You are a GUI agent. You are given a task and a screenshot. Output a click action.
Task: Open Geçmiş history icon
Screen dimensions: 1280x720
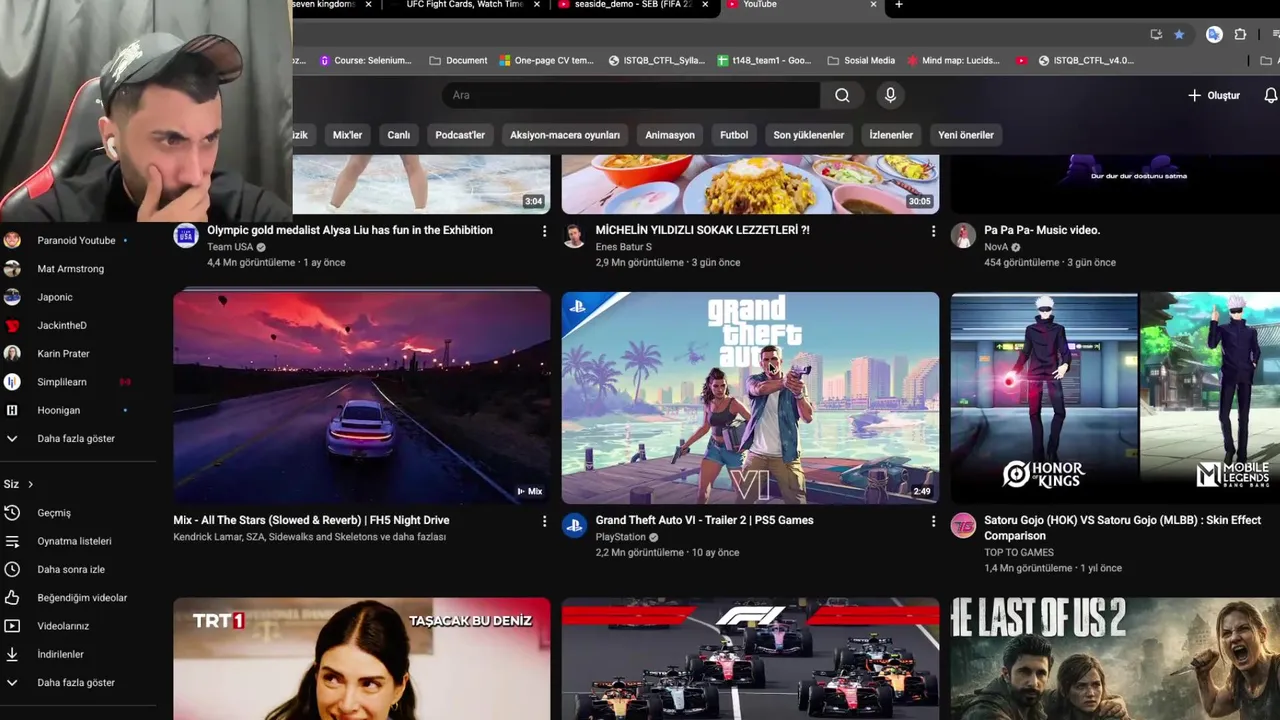click(12, 513)
